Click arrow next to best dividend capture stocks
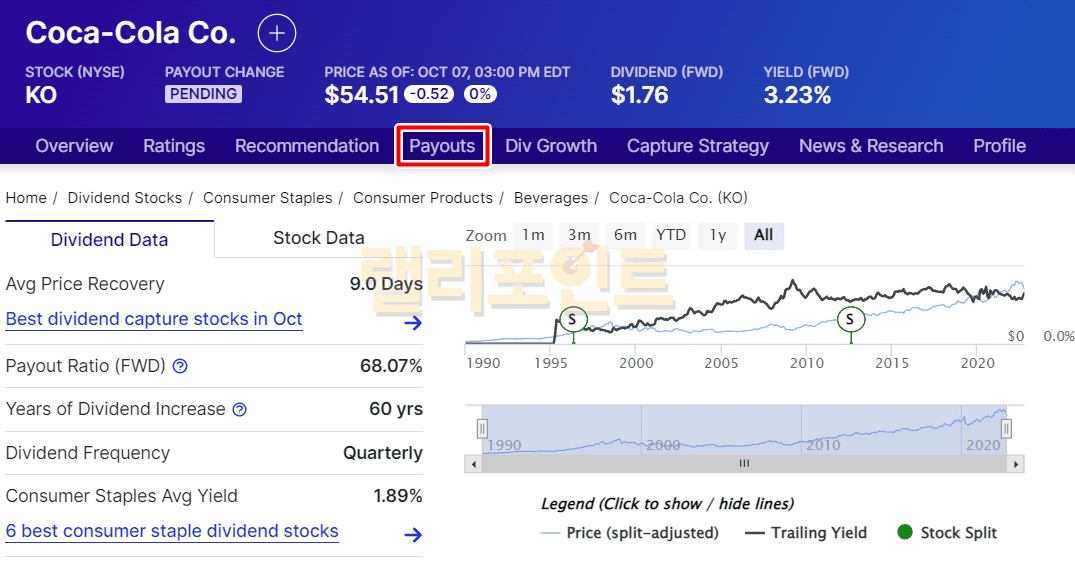The height and width of the screenshot is (561, 1075). [412, 322]
